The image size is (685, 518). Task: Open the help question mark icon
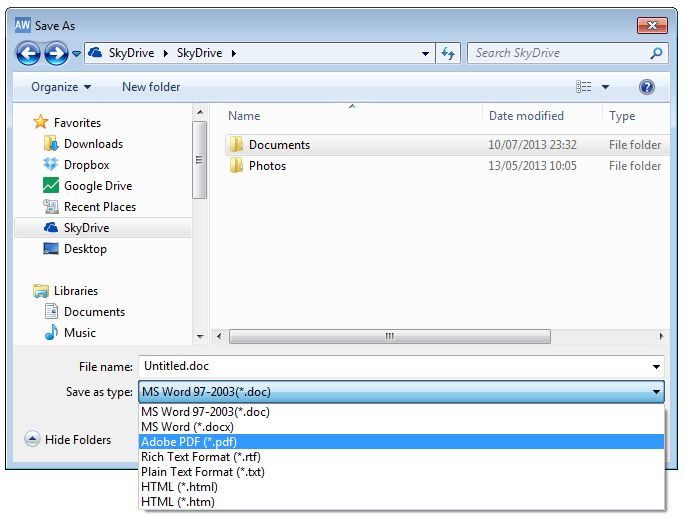(x=646, y=87)
